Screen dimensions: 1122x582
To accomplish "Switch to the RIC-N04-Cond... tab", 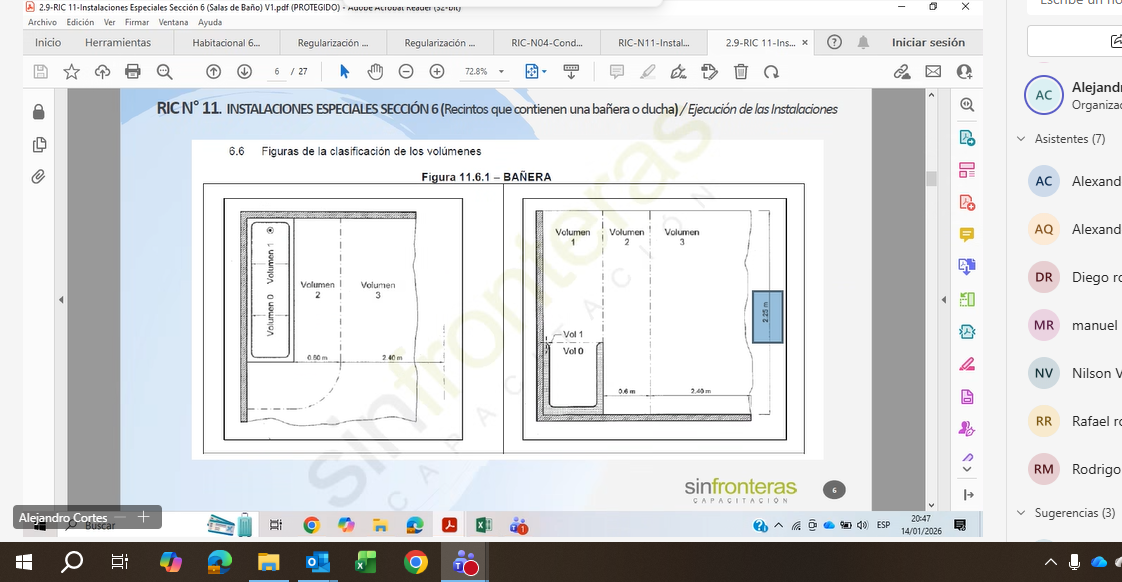I will click(546, 43).
